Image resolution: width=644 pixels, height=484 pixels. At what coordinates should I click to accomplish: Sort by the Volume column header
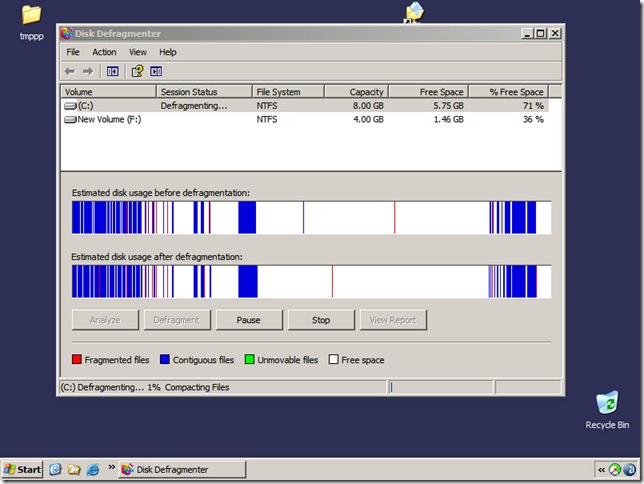pyautogui.click(x=108, y=92)
